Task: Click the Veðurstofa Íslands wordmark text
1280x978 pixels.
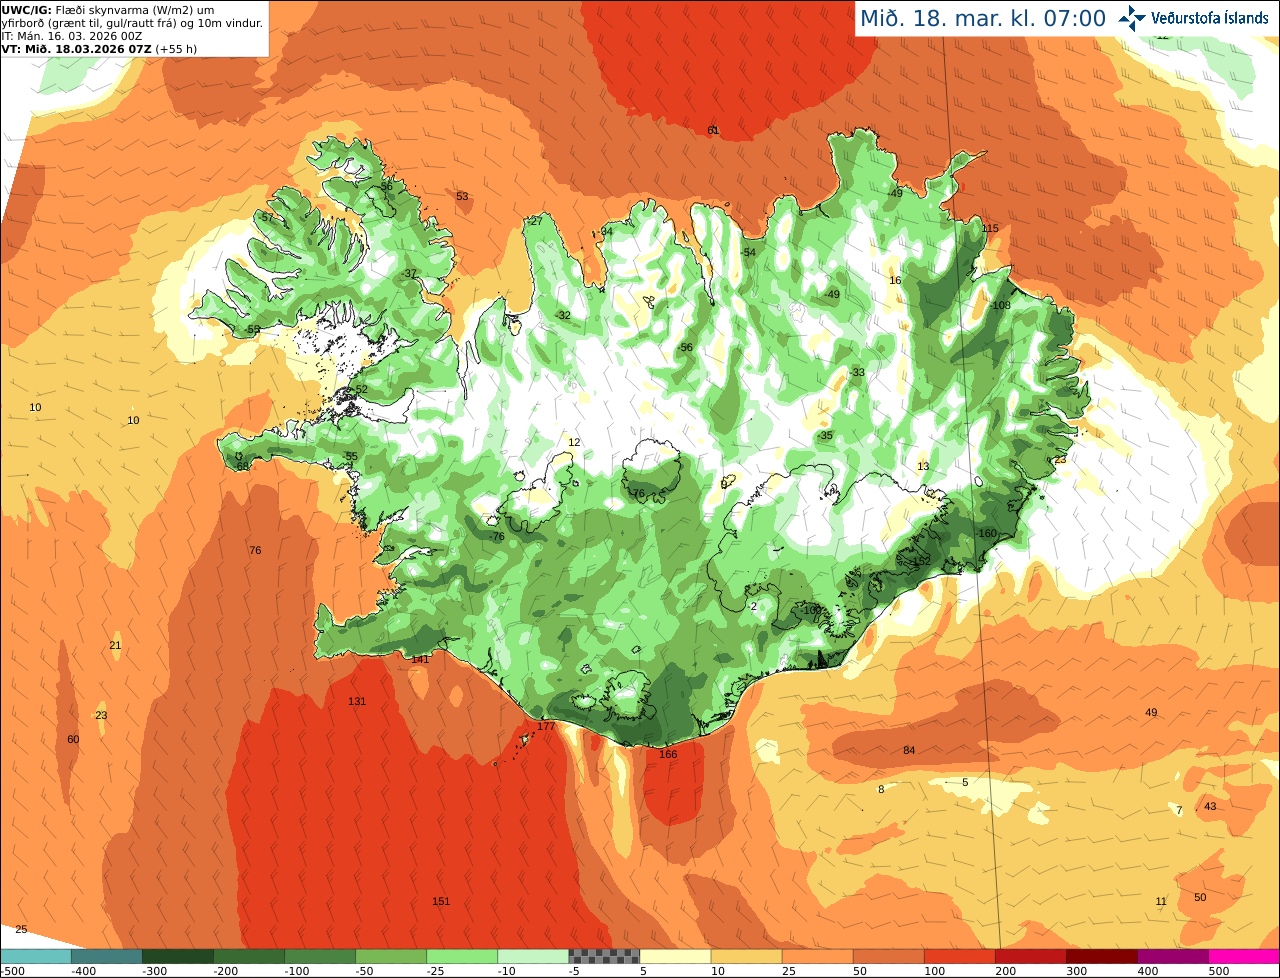Action: [x=1210, y=18]
